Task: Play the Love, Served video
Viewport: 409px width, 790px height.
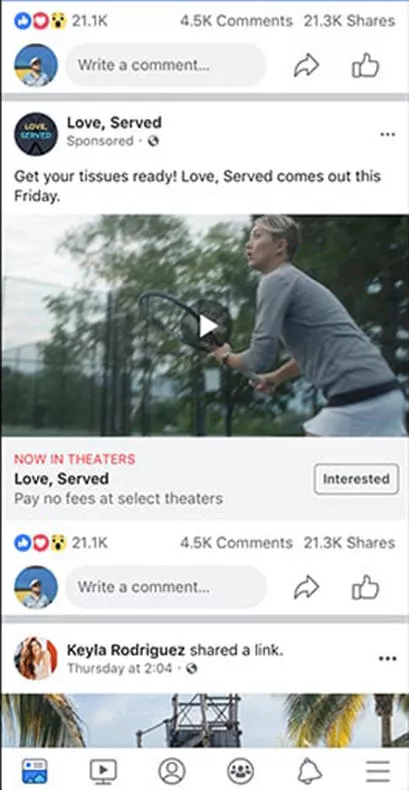Action: tap(208, 326)
